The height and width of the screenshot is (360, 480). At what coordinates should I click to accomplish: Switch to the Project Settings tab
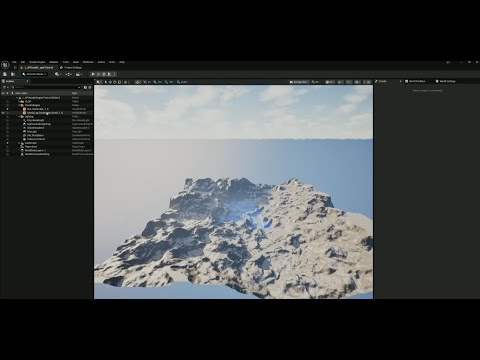click(x=71, y=68)
